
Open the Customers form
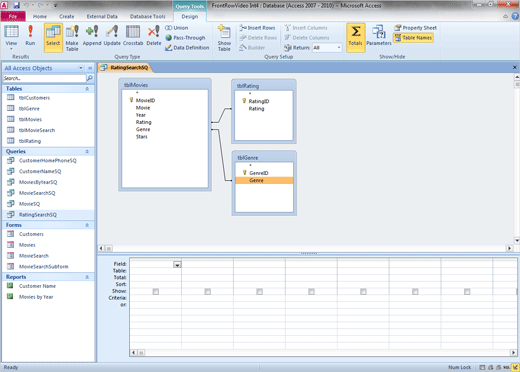click(31, 234)
